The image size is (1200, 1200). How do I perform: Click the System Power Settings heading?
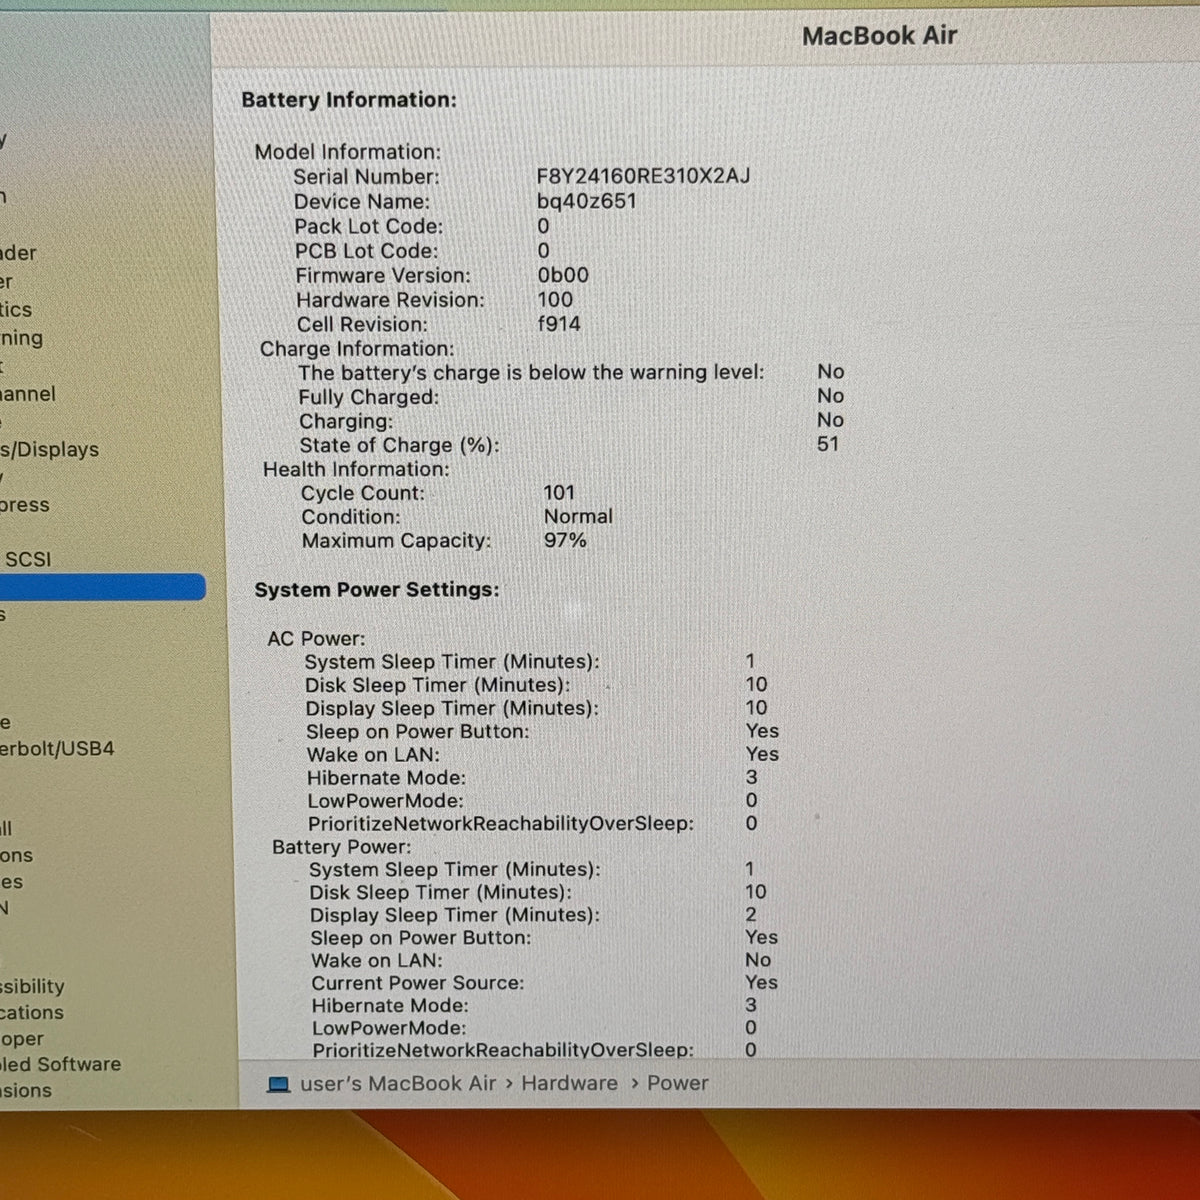(x=377, y=590)
